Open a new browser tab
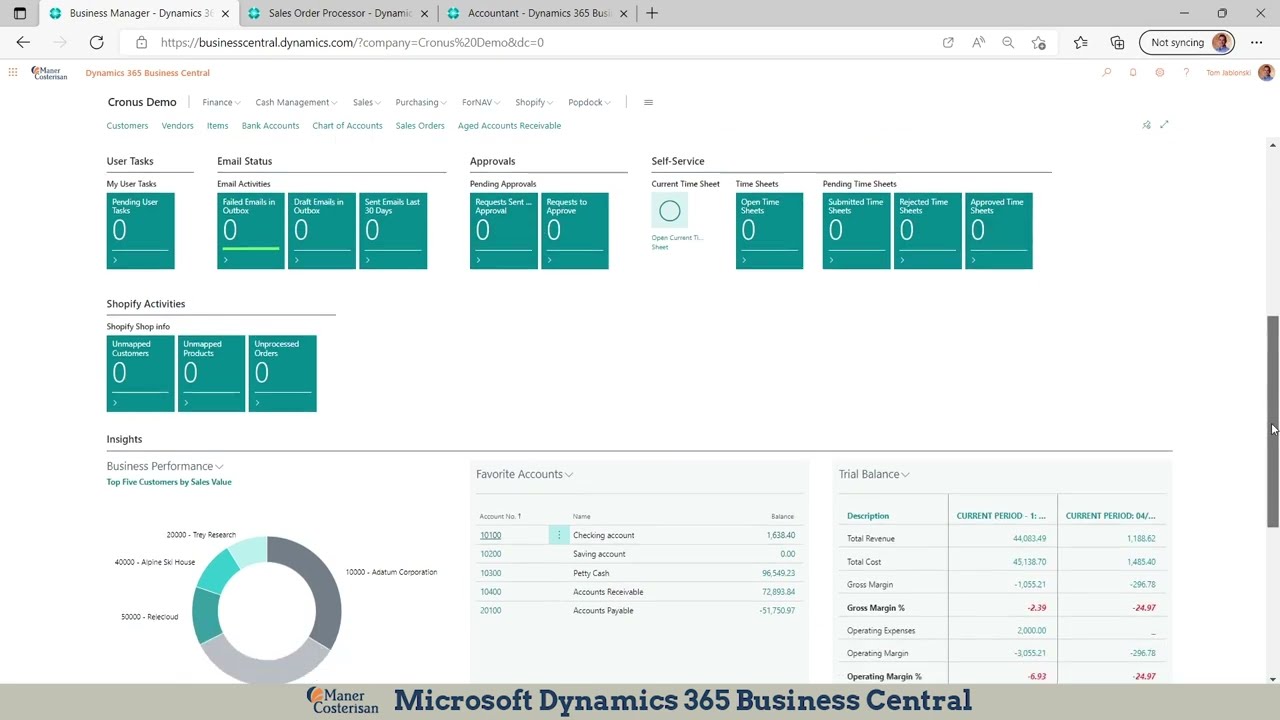Screen dimensions: 1280x720 point(652,13)
